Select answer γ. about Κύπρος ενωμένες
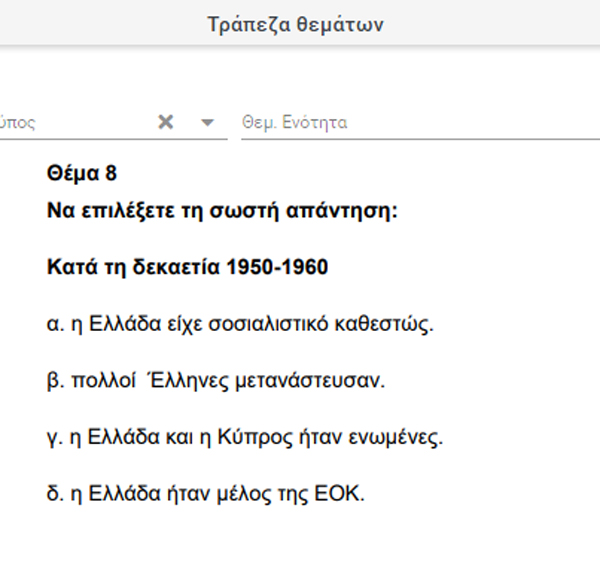Image resolution: width=600 pixels, height=578 pixels. (x=245, y=437)
